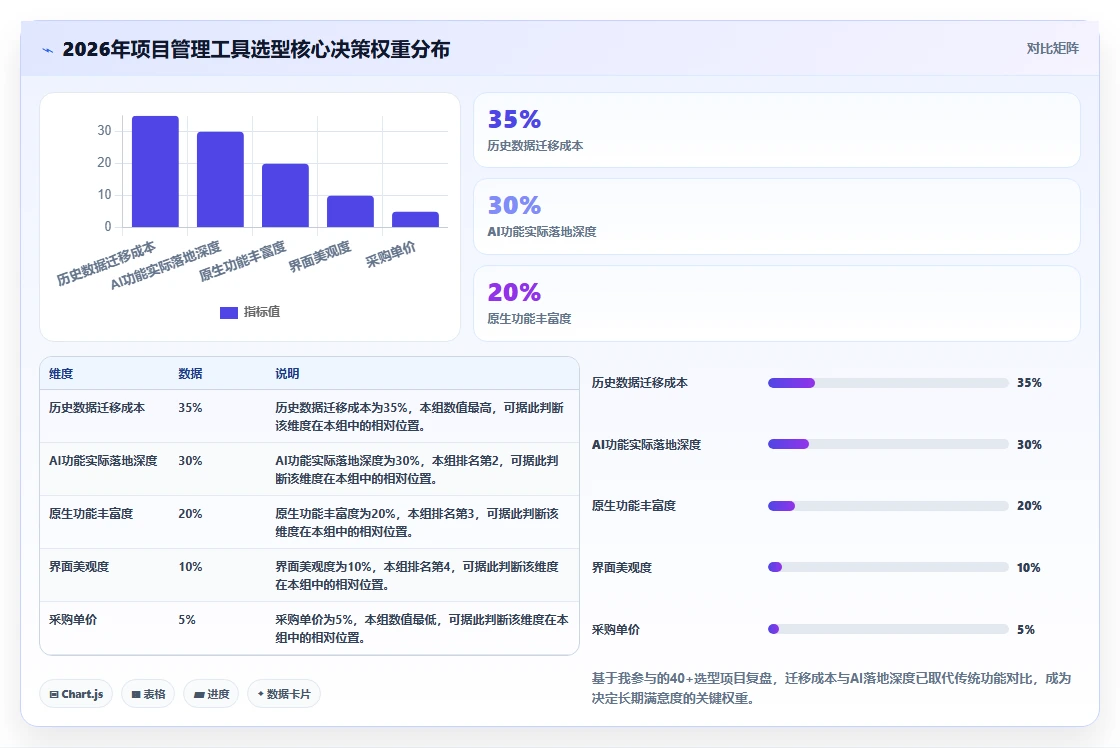This screenshot has height=748, width=1120.
Task: Click the Chart.js tag chip
Action: (76, 694)
